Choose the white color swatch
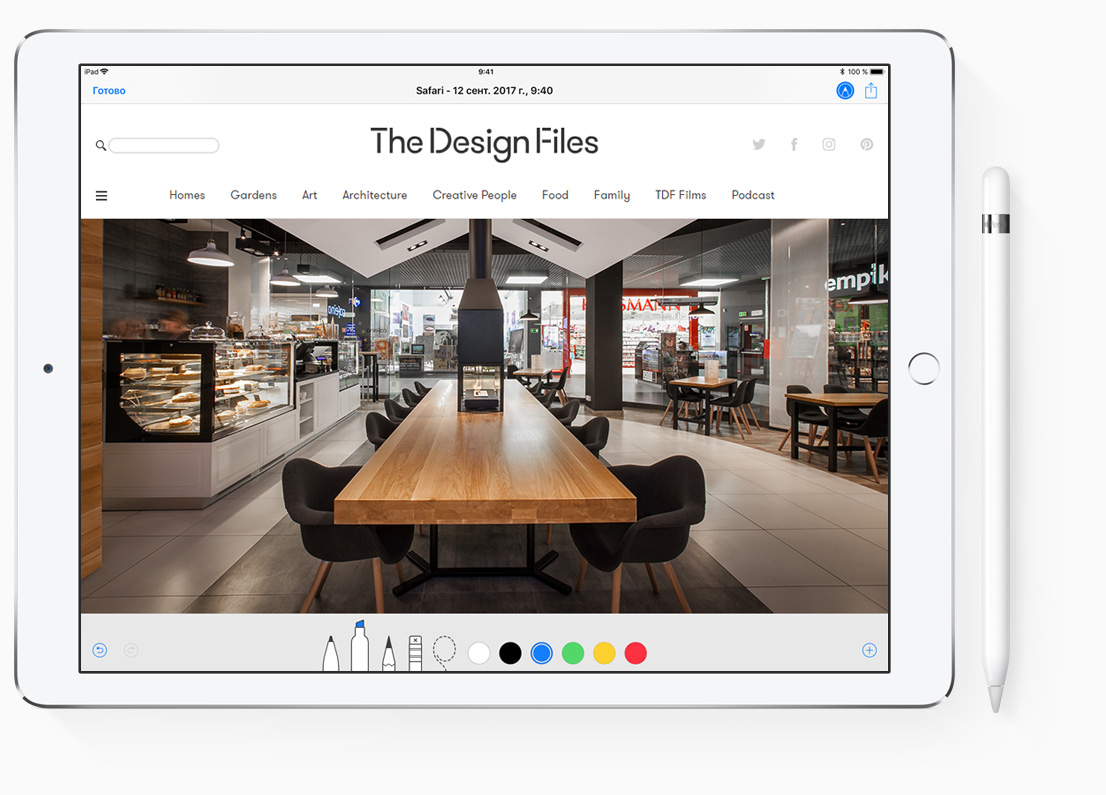The height and width of the screenshot is (795, 1106). coord(479,653)
